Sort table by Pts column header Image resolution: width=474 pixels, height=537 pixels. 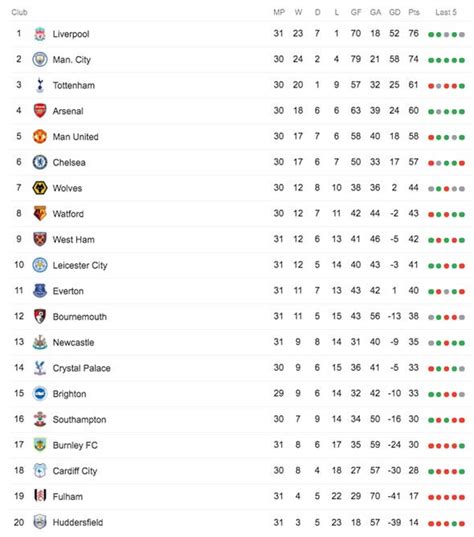coord(414,12)
